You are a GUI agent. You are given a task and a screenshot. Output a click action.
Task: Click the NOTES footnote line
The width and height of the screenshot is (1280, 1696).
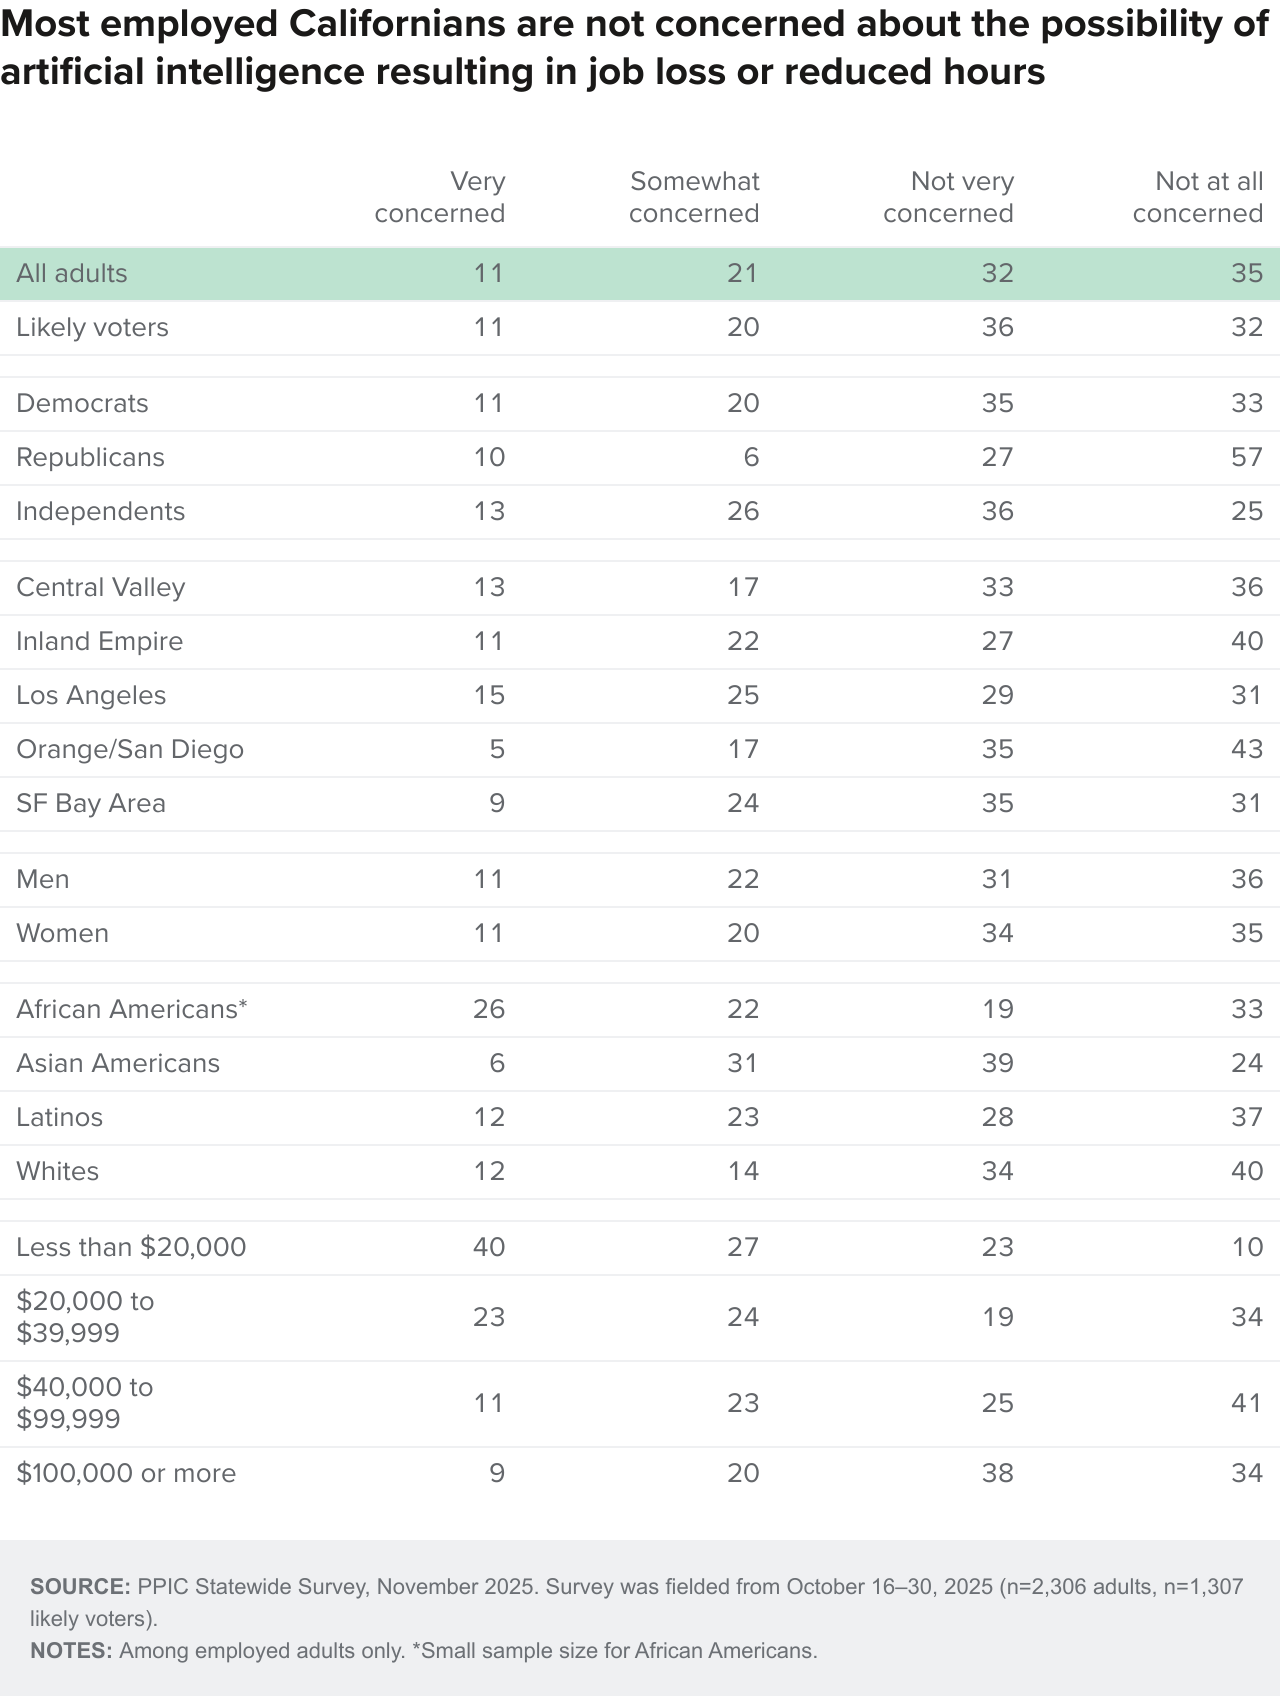tap(424, 1651)
